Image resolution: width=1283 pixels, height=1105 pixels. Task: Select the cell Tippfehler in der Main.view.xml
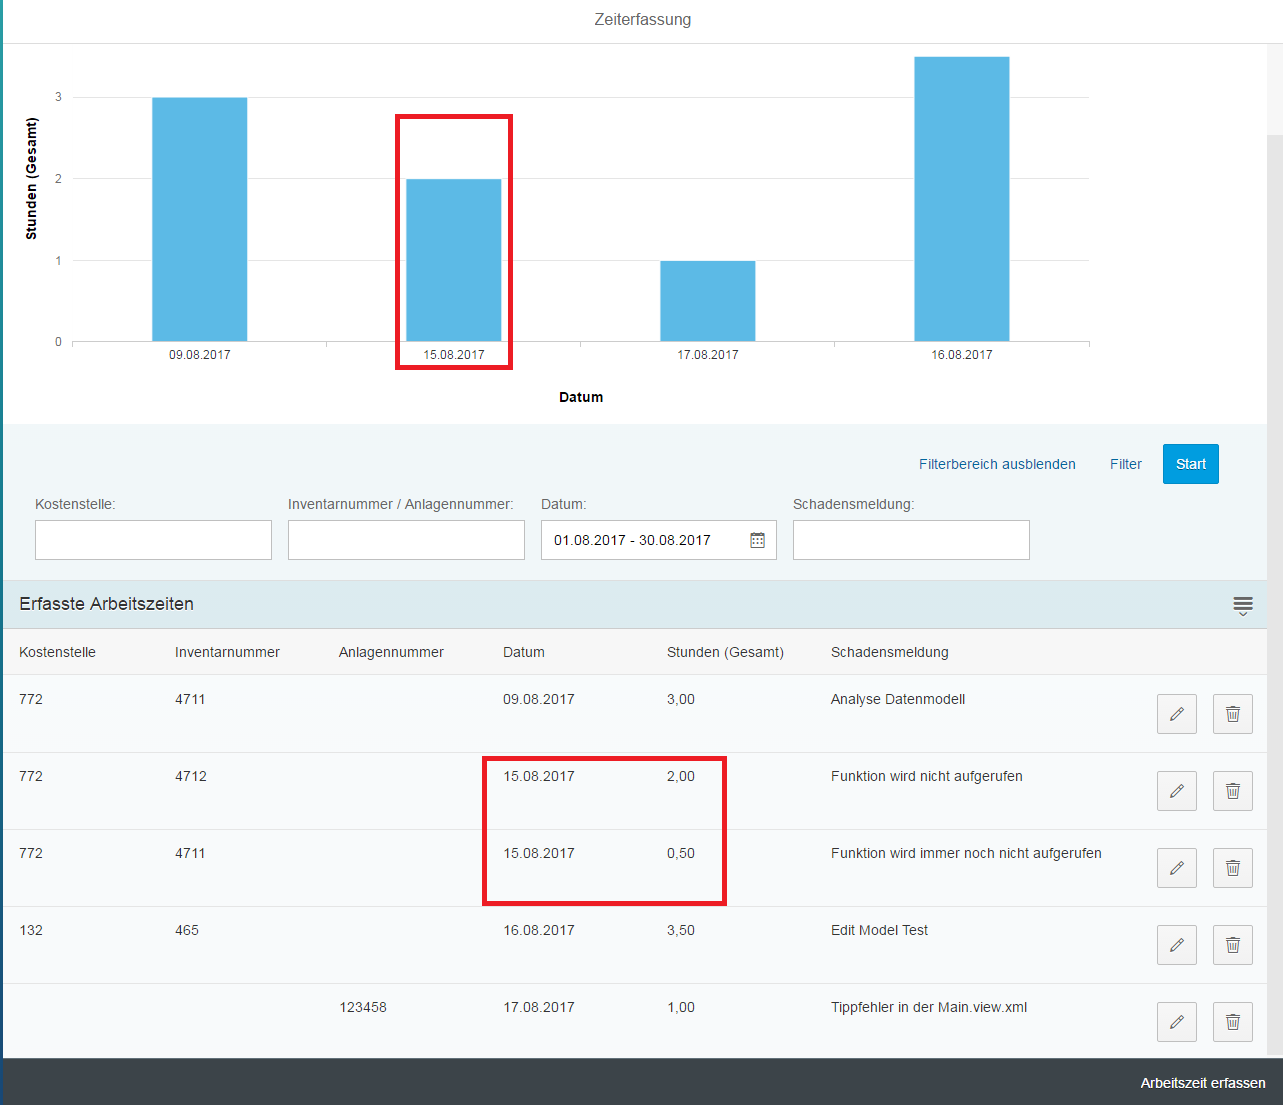point(929,1007)
